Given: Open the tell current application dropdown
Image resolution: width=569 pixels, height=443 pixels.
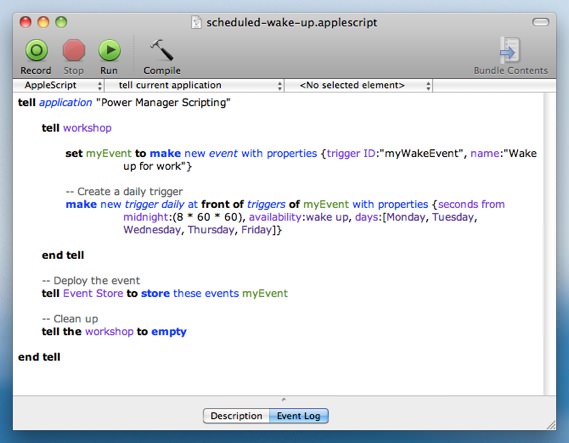Looking at the screenshot, I should [195, 85].
